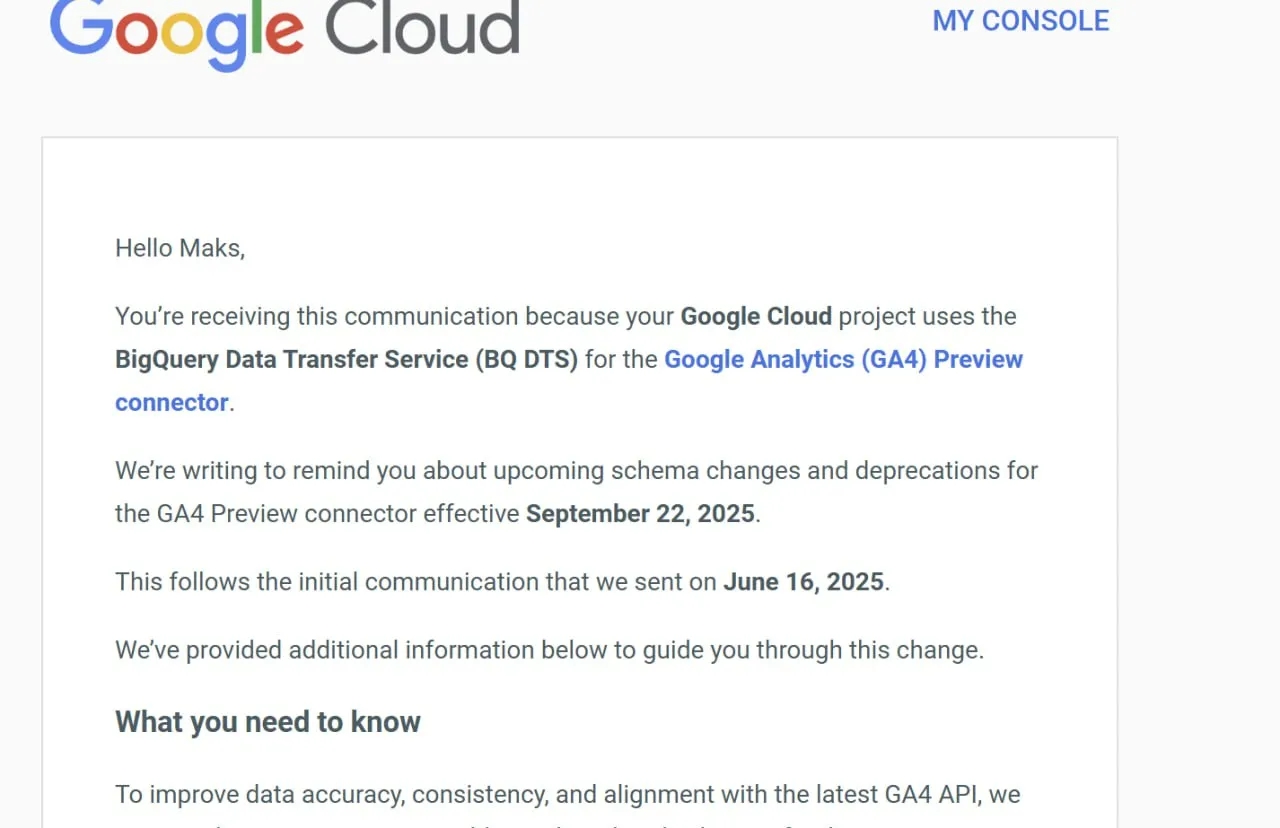Click the bold 'Google Cloud' in paragraph

(x=756, y=316)
